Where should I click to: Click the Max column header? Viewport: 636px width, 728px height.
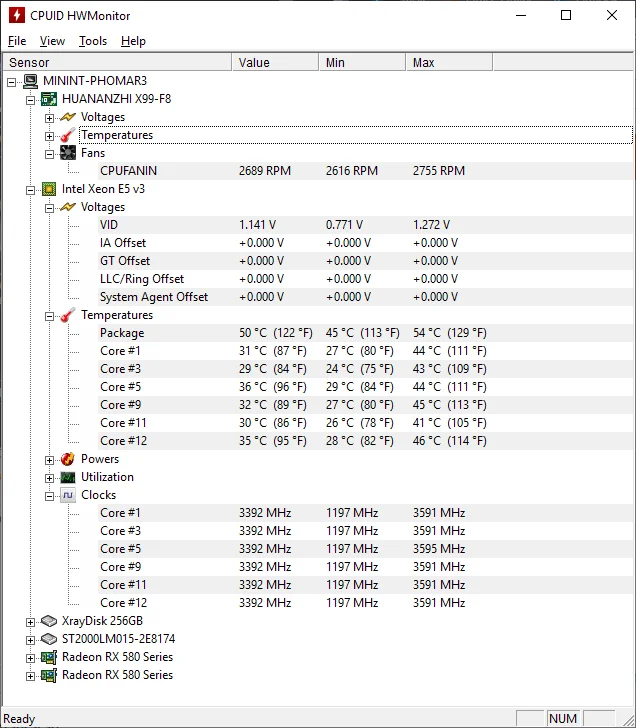(449, 62)
